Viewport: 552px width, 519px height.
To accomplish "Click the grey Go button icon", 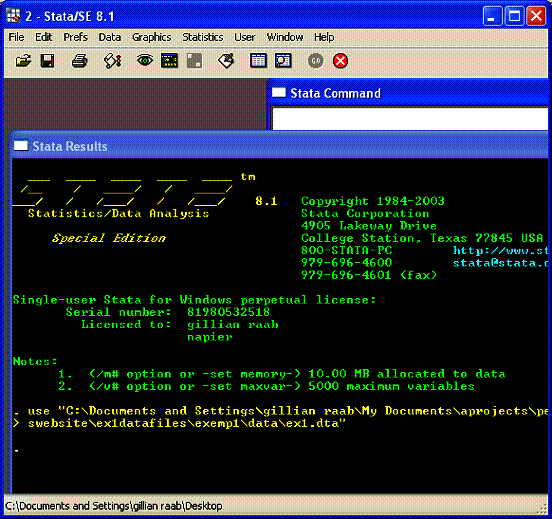I will click(x=316, y=61).
